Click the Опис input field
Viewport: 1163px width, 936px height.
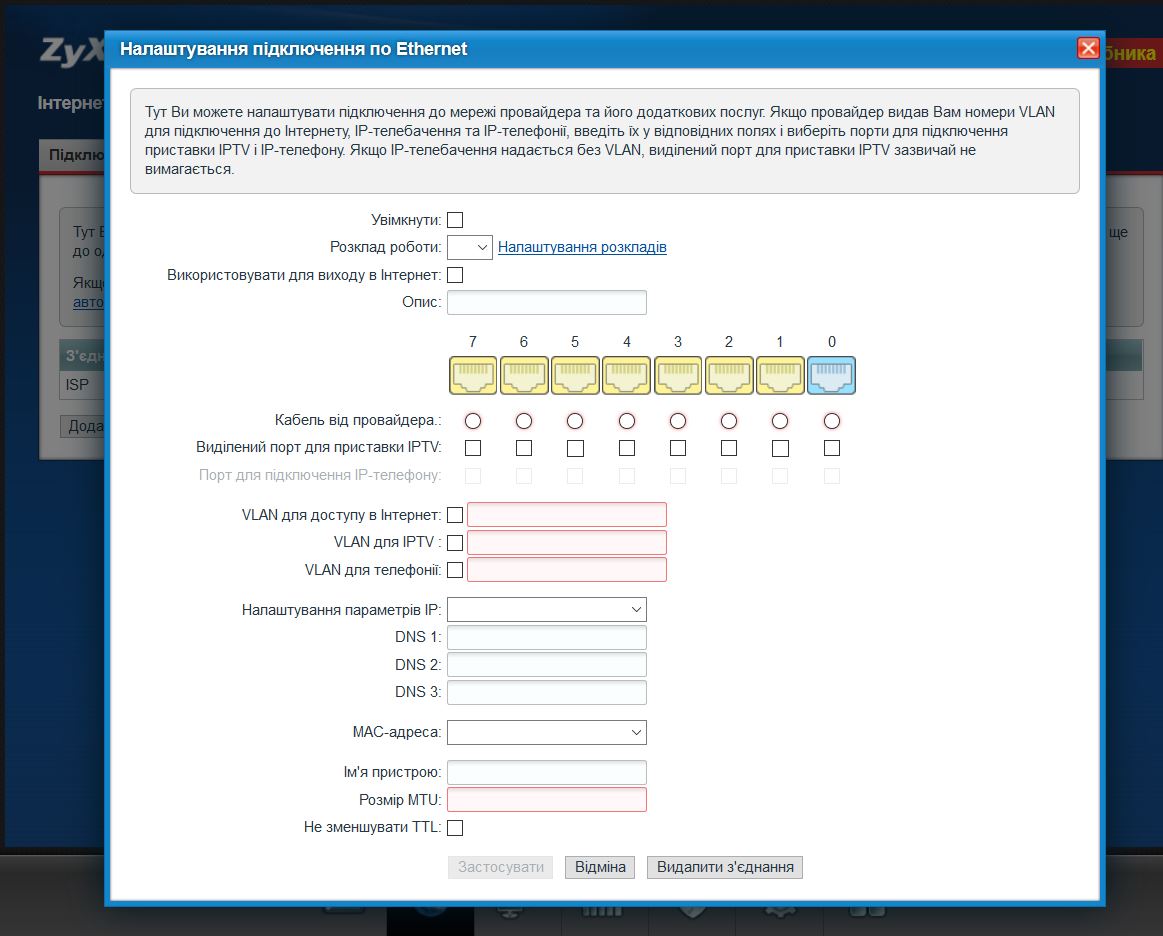click(547, 303)
